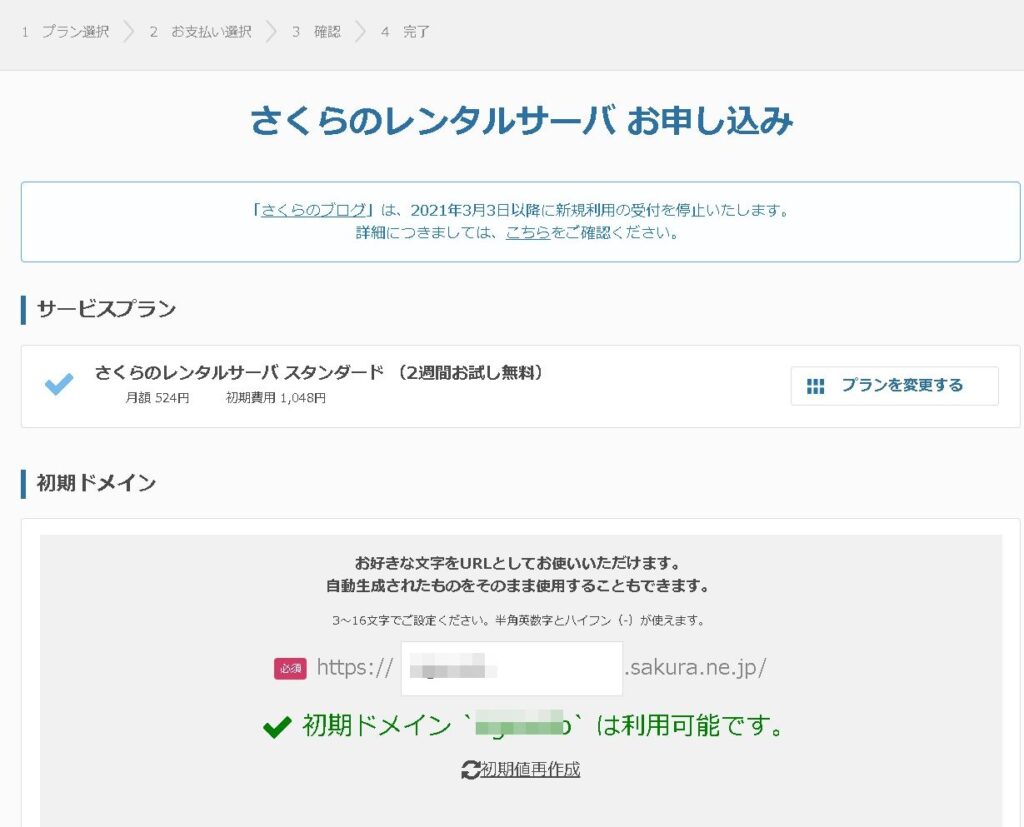
Task: Open the さくらのブログ link in the notice
Action: coord(313,210)
